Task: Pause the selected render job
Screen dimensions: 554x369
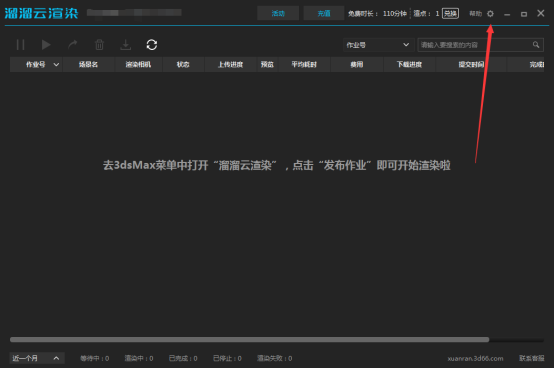Action: pyautogui.click(x=20, y=45)
